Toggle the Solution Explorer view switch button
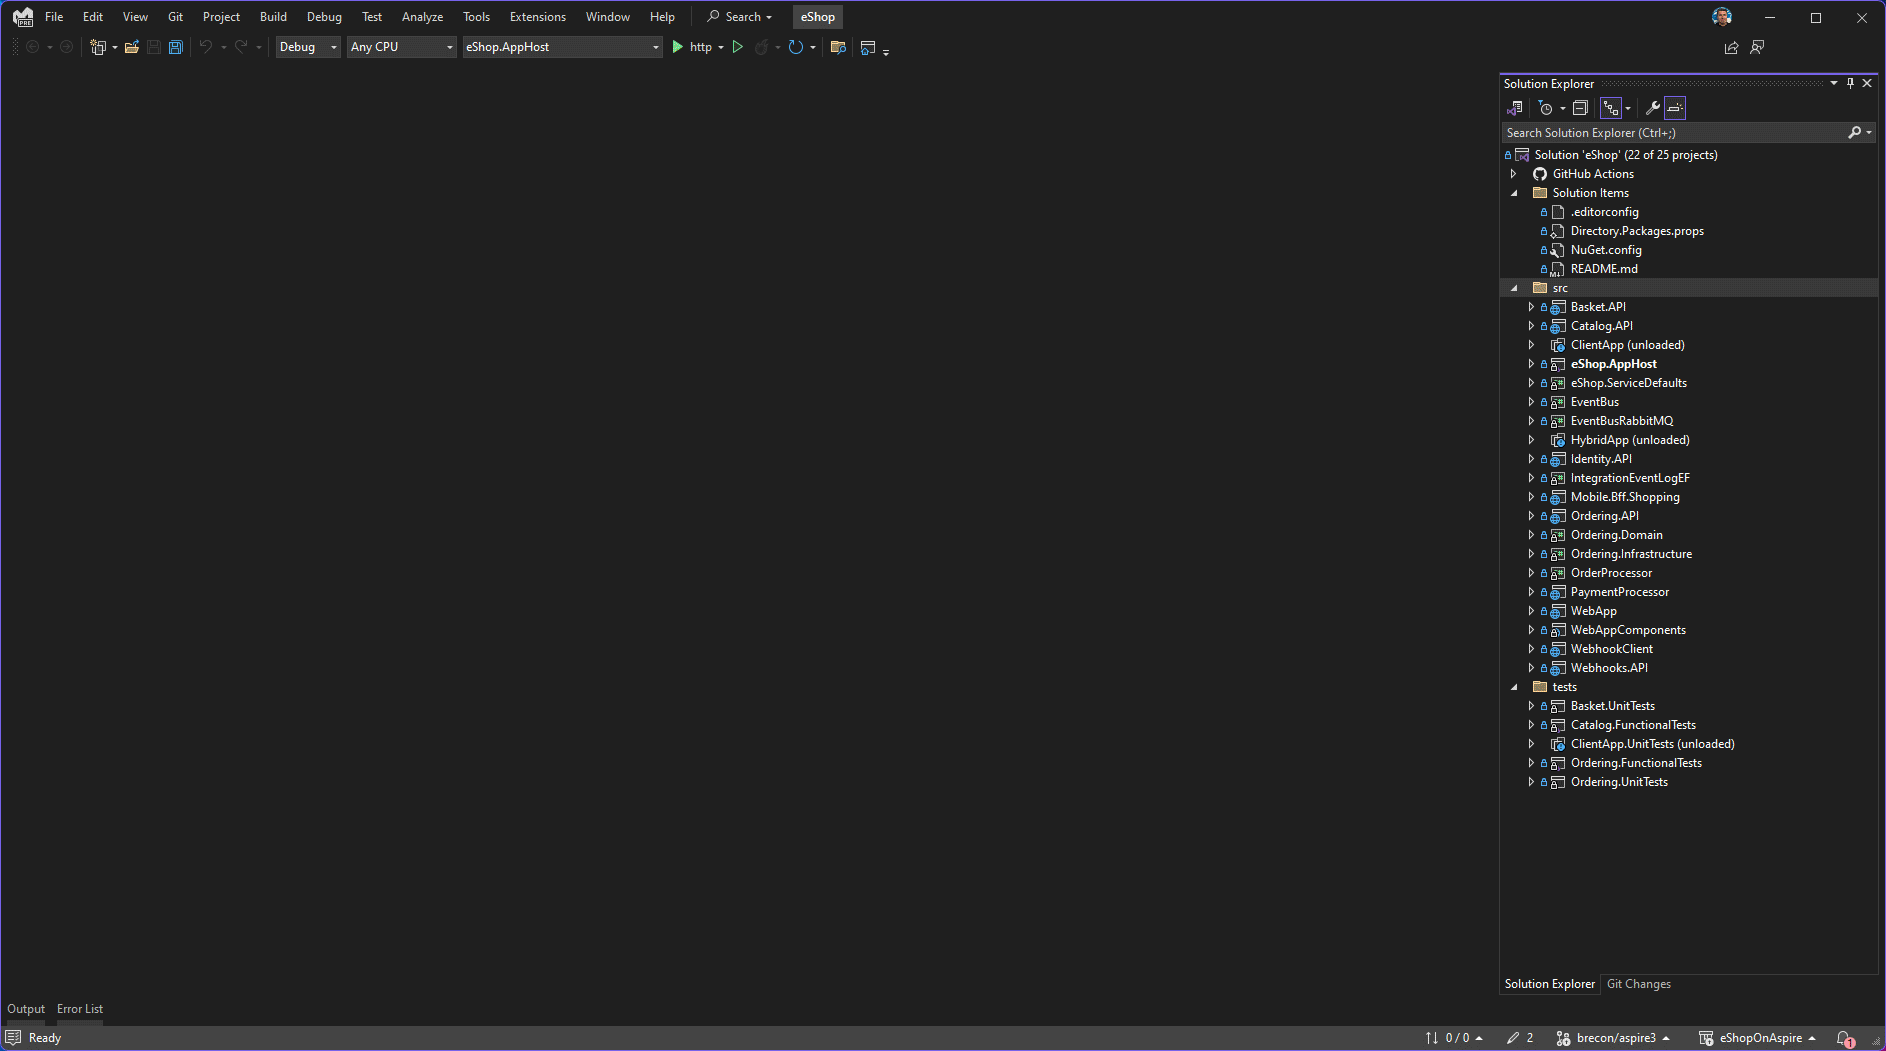 coord(1515,108)
